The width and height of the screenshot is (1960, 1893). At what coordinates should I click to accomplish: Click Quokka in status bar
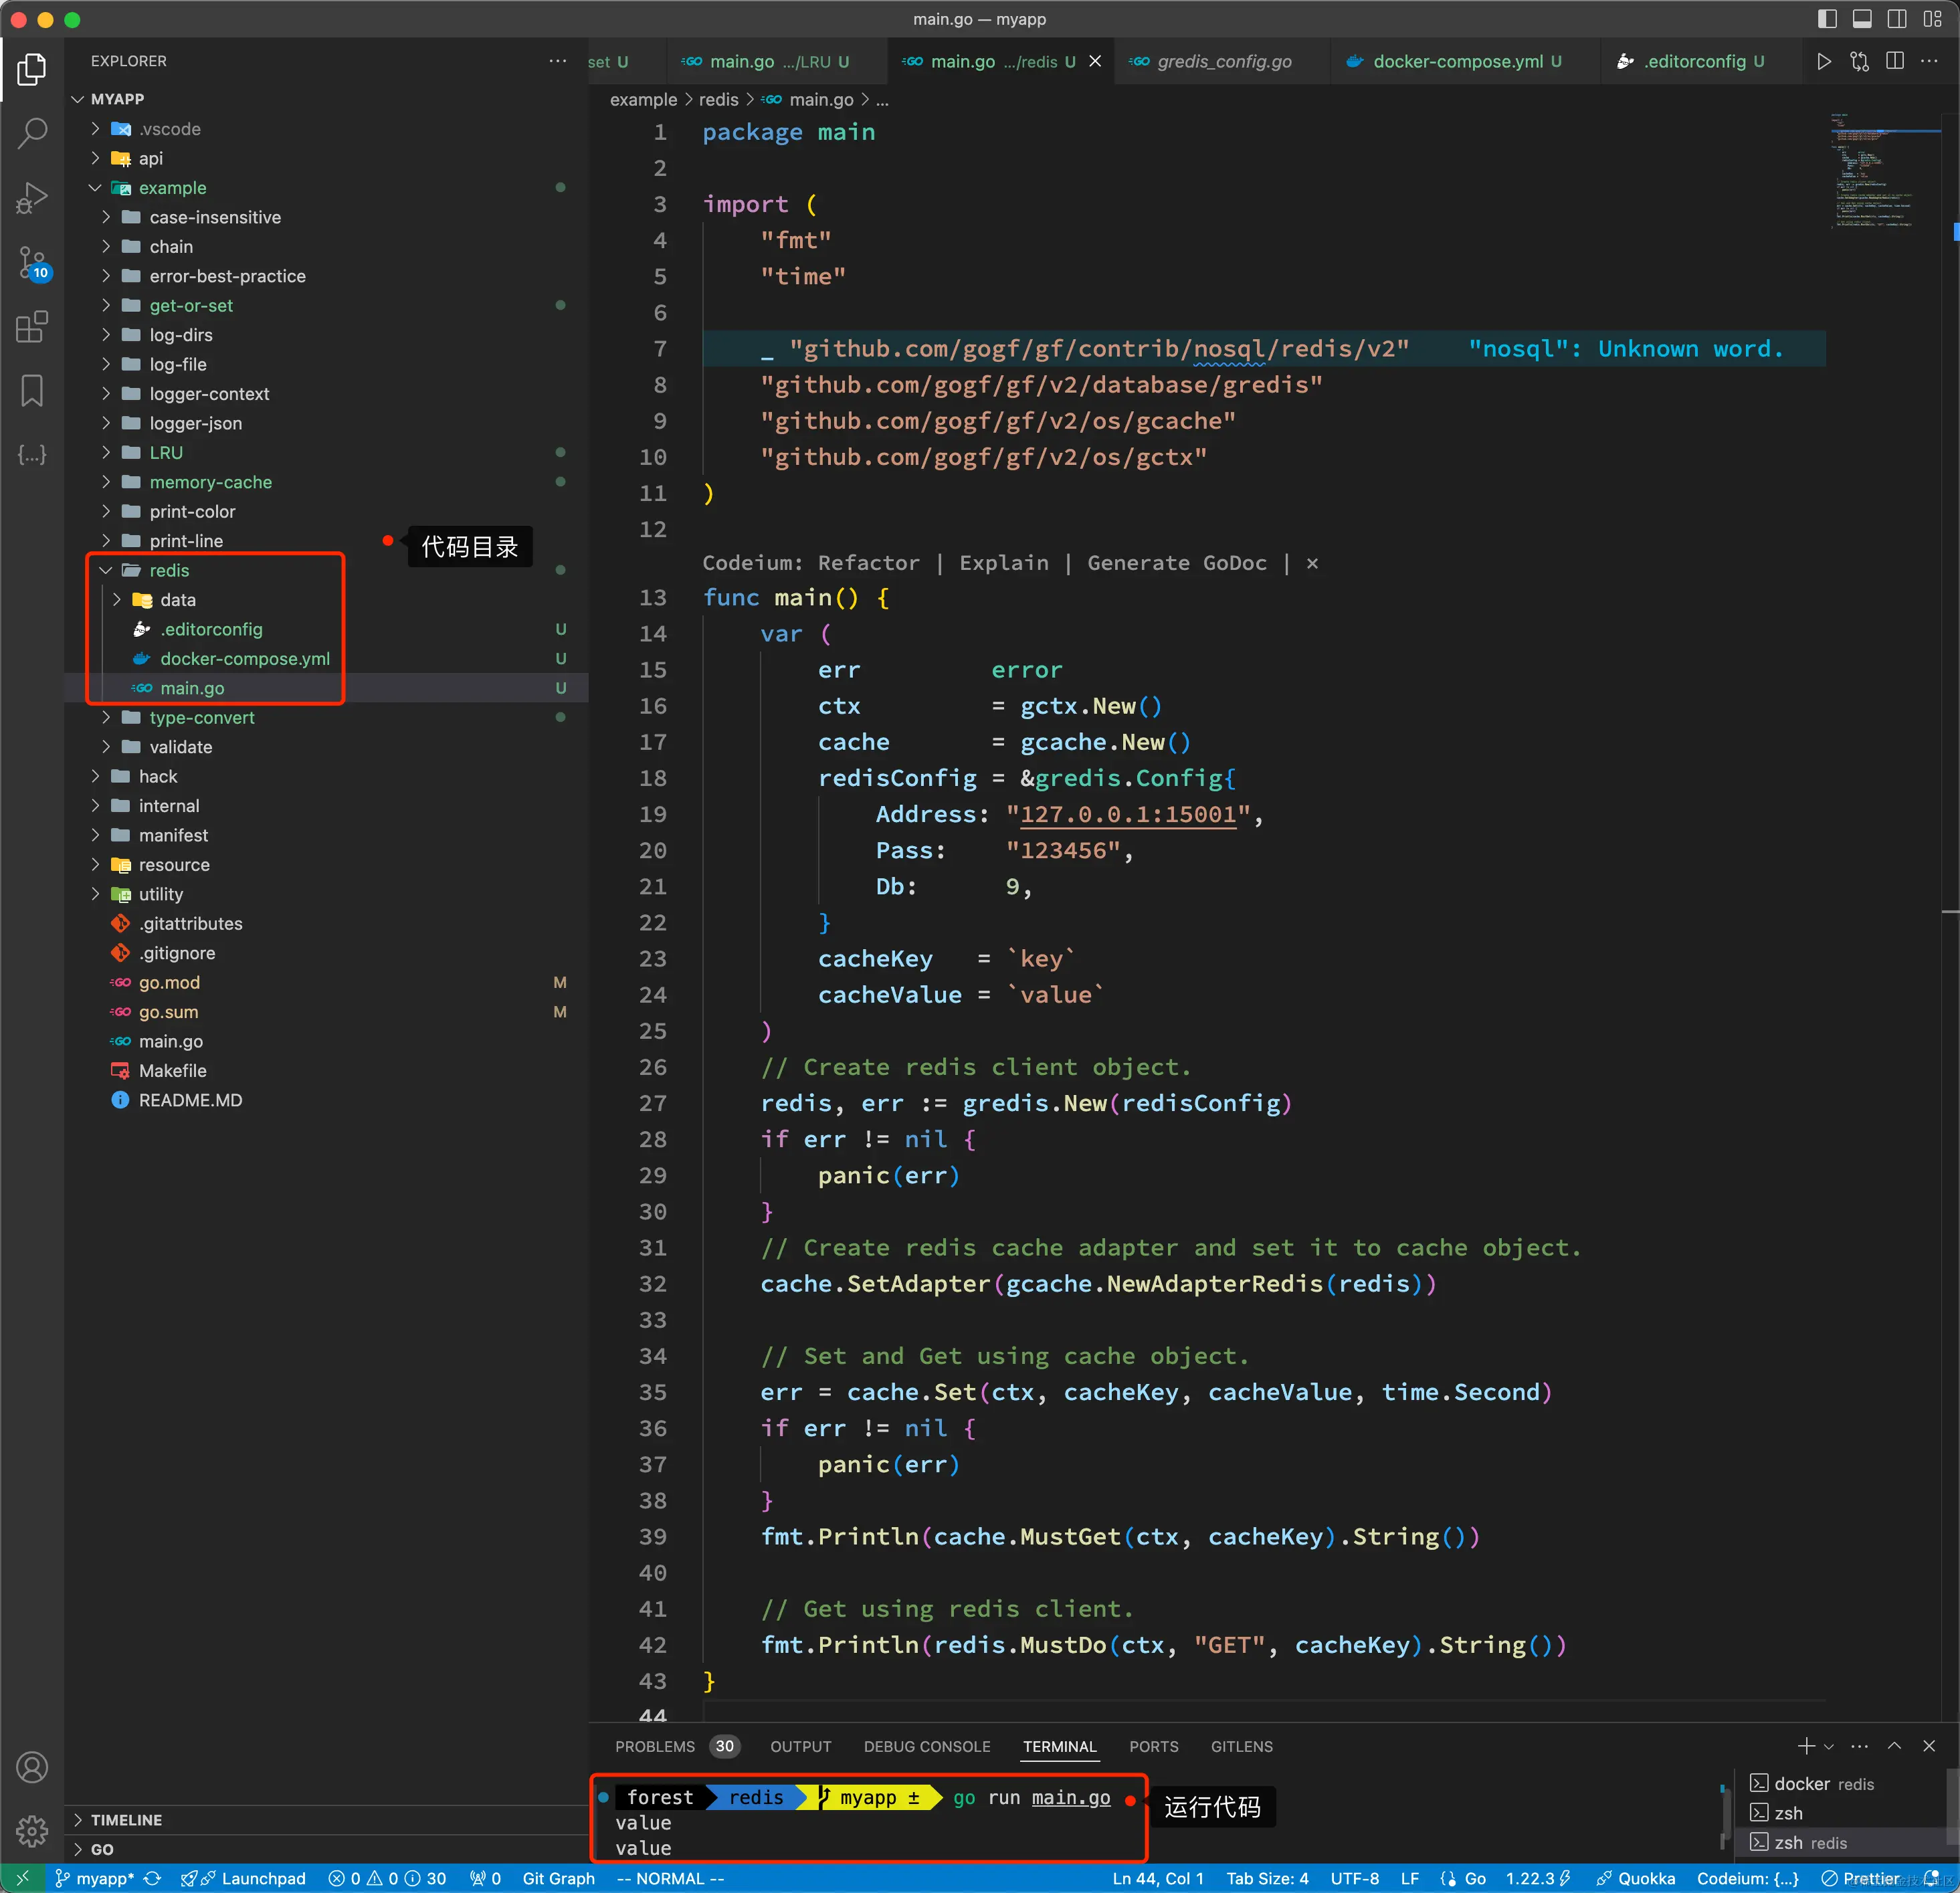coord(1635,1878)
